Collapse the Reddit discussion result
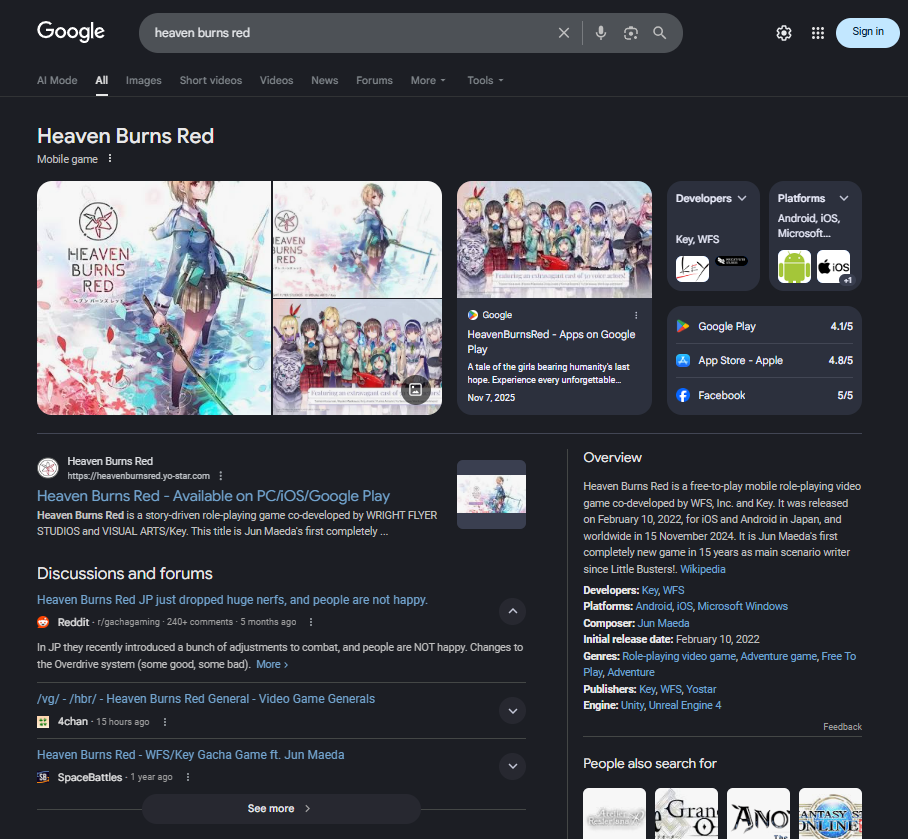 [512, 611]
